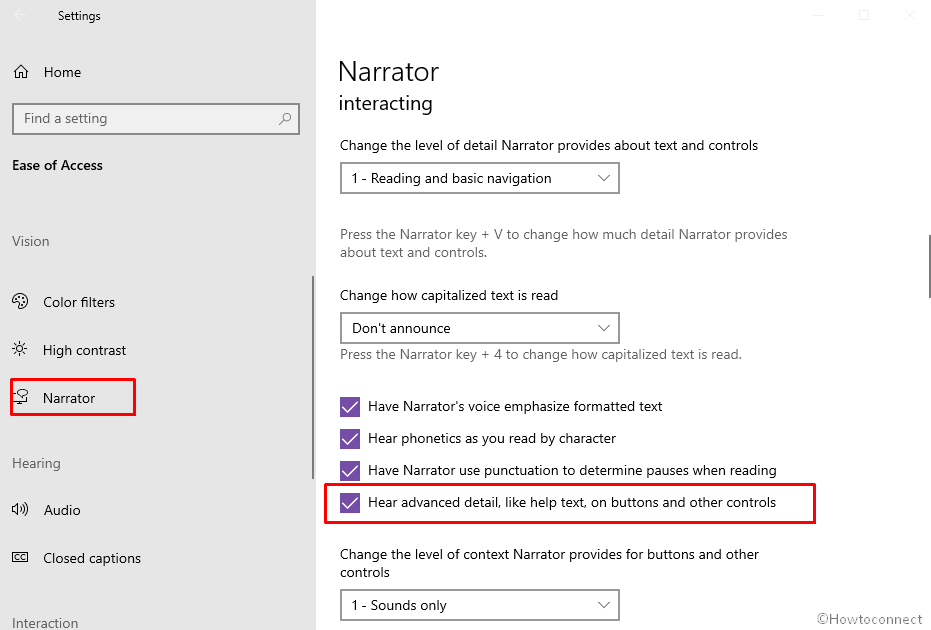This screenshot has height=630, width=931.
Task: Minimize the Settings window
Action: 818,15
